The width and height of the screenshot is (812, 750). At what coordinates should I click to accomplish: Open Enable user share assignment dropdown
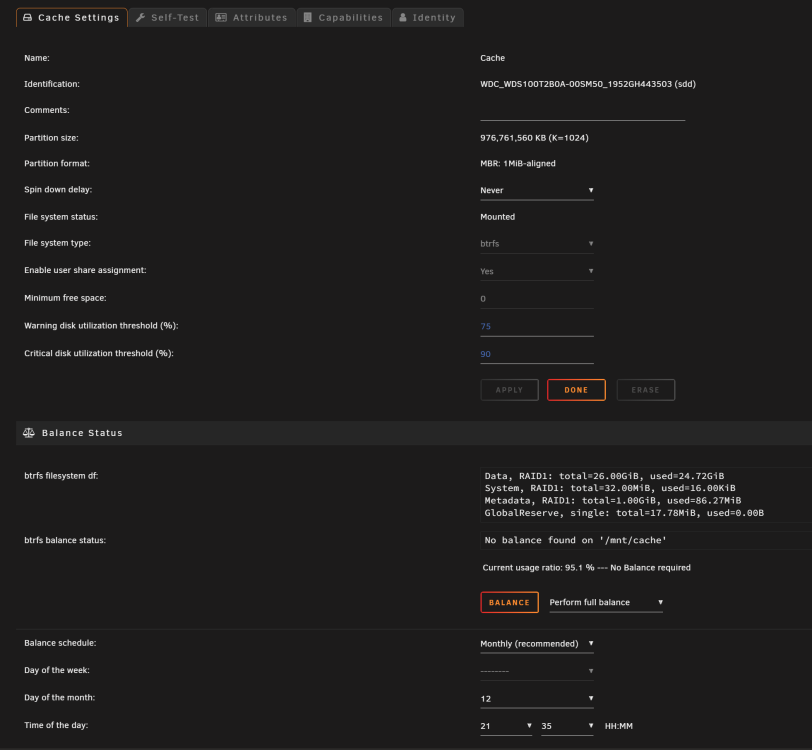click(x=536, y=271)
